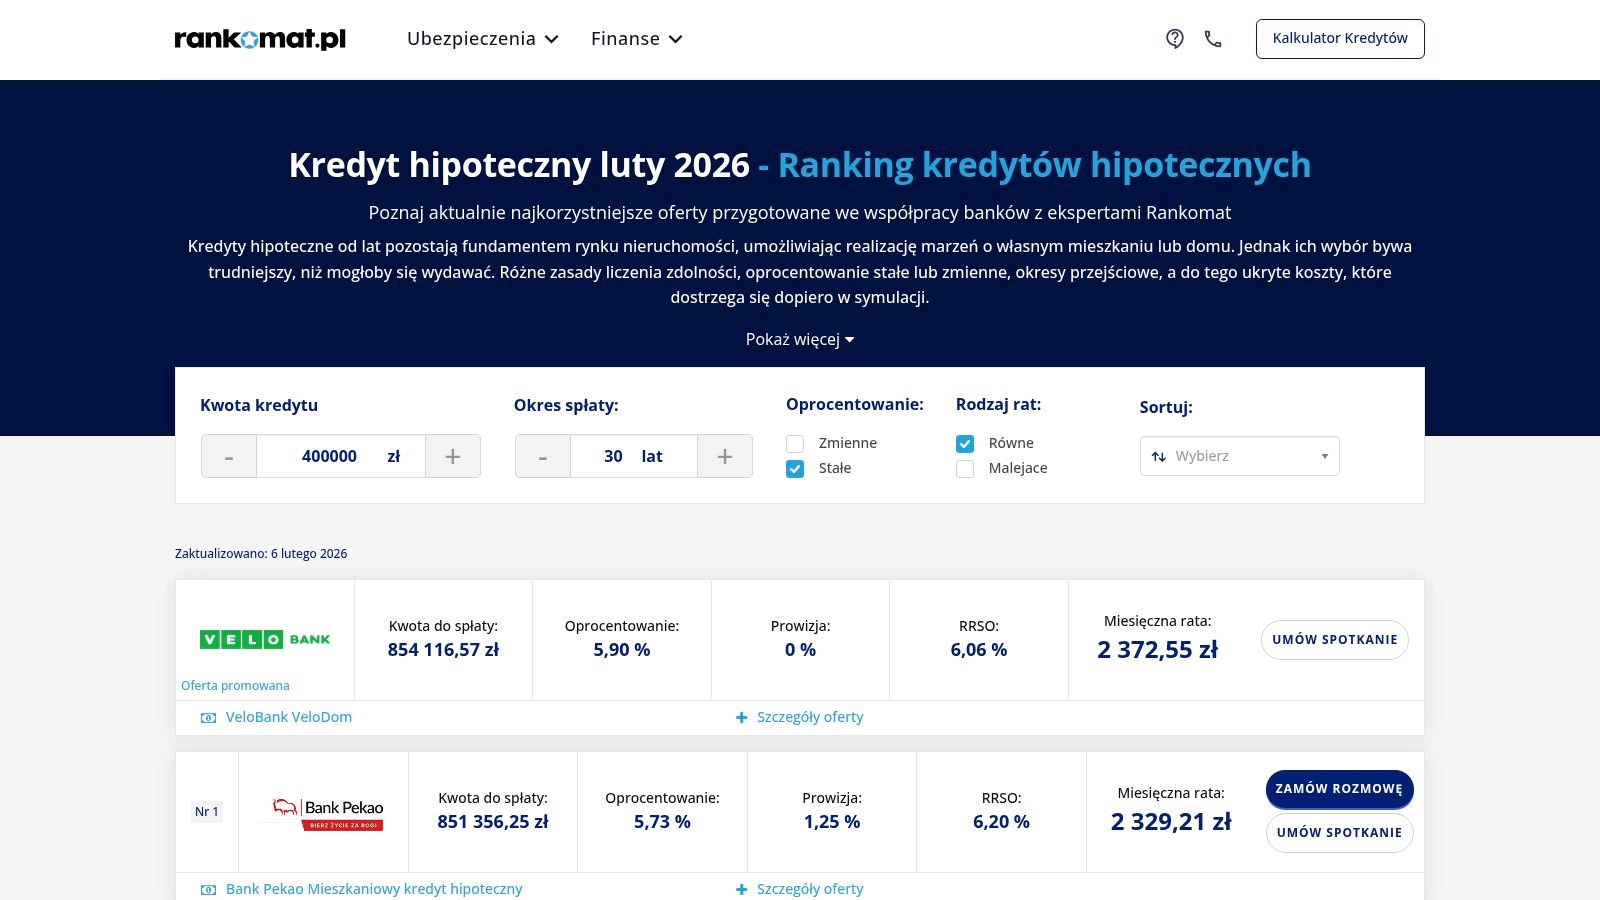The width and height of the screenshot is (1600, 900).
Task: Click the money icon beside VeloBank VeloDom
Action: point(208,718)
